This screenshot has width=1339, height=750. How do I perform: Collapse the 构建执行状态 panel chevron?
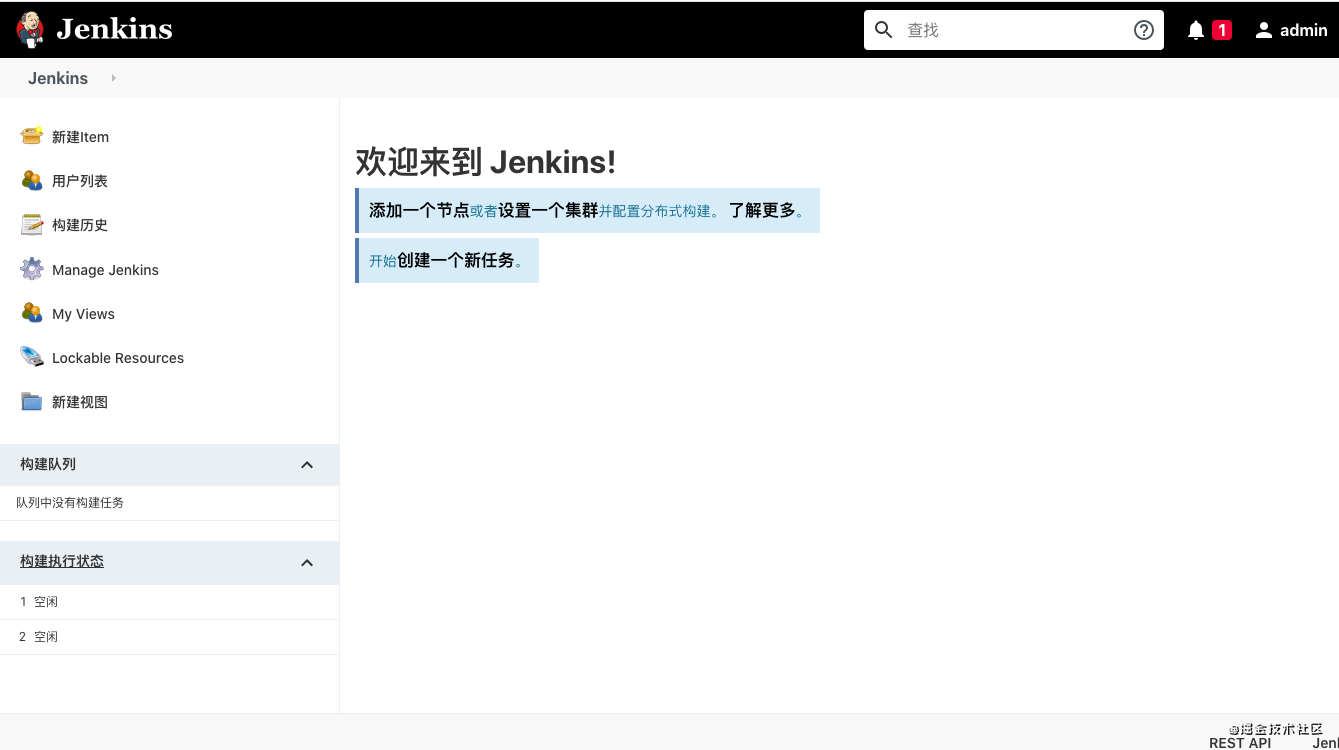(307, 563)
